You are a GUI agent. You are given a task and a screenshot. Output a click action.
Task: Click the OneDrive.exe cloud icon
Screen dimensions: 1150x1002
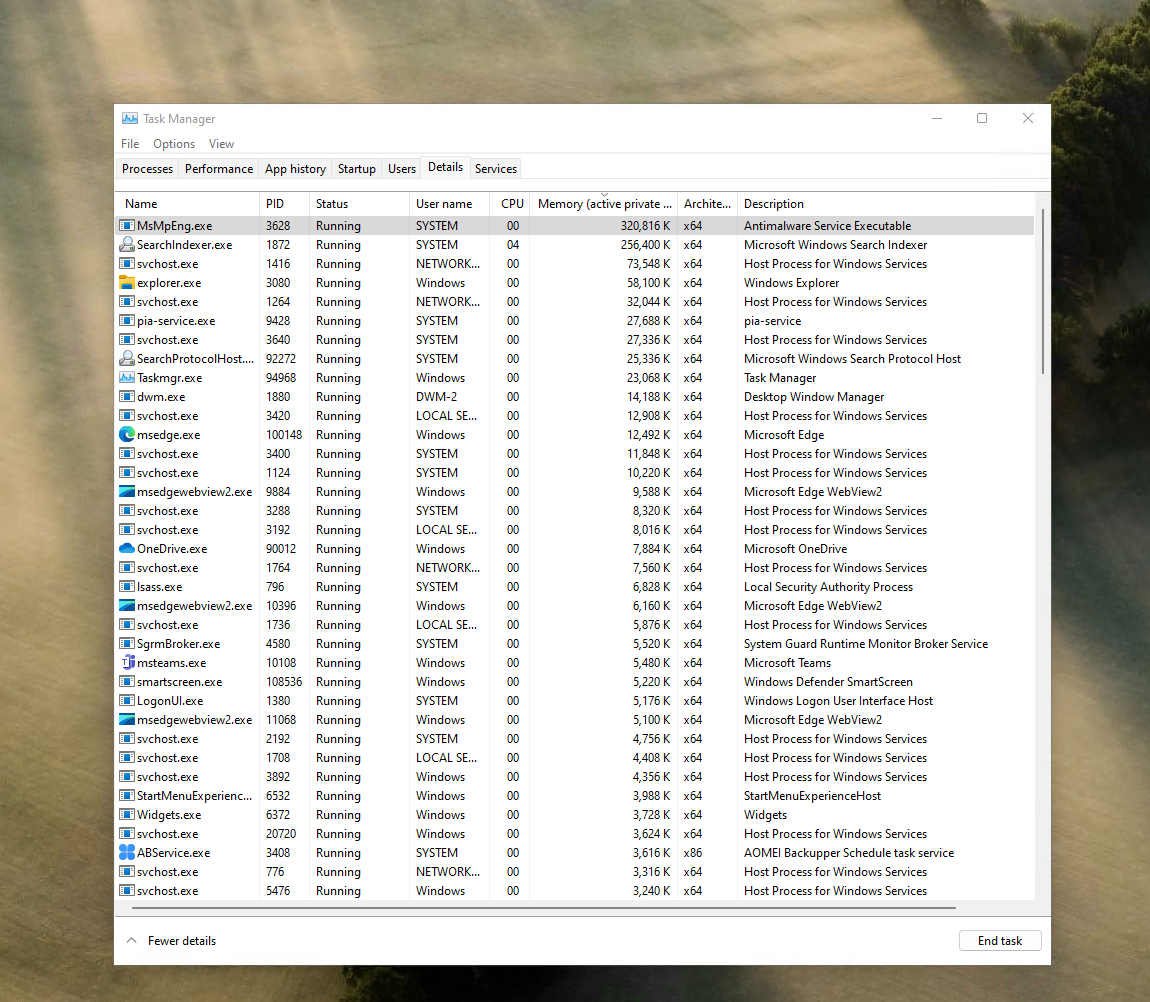pyautogui.click(x=127, y=549)
